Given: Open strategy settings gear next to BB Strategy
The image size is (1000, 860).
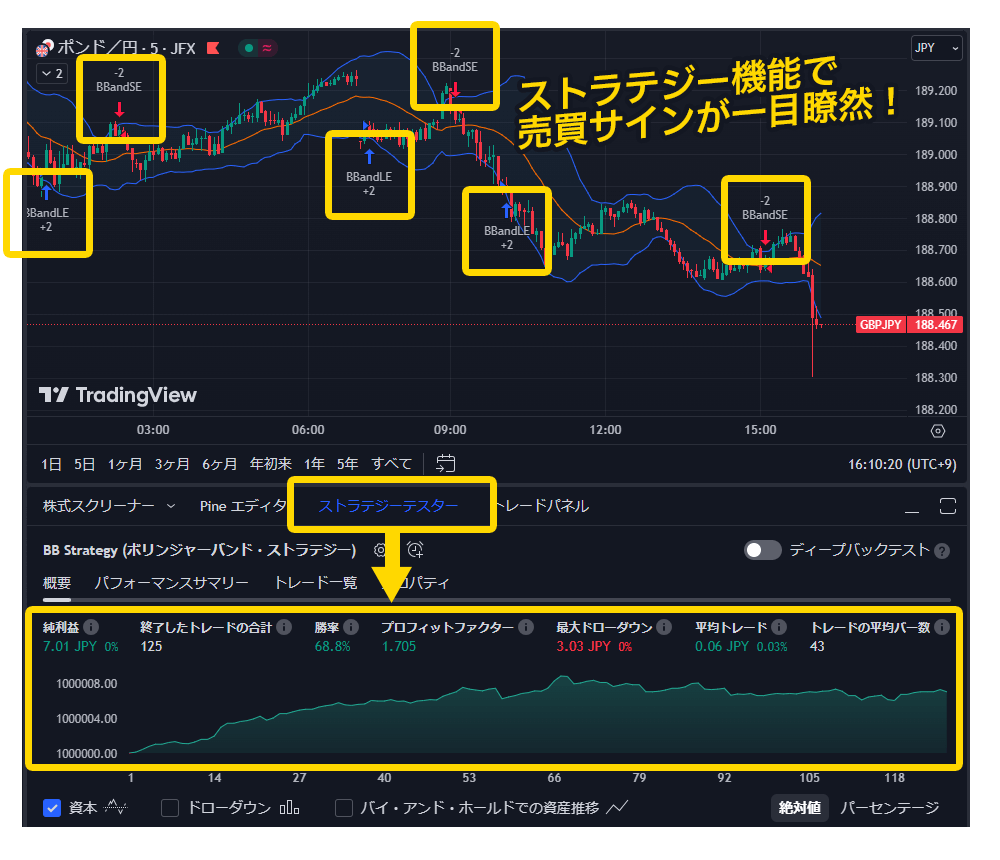Looking at the screenshot, I should click(x=380, y=550).
